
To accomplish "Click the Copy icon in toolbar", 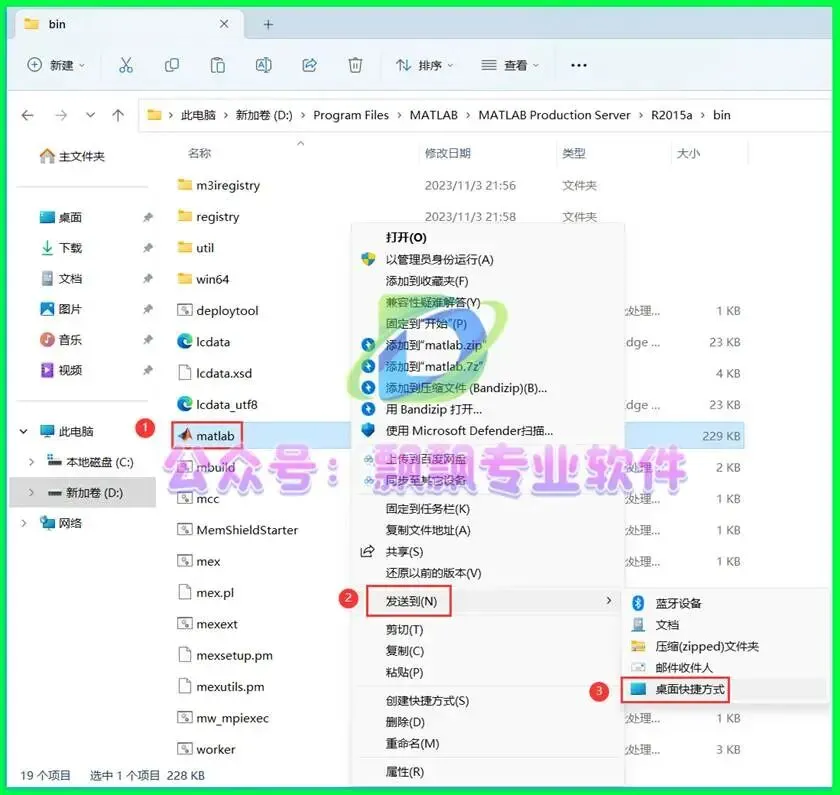I will tap(171, 65).
